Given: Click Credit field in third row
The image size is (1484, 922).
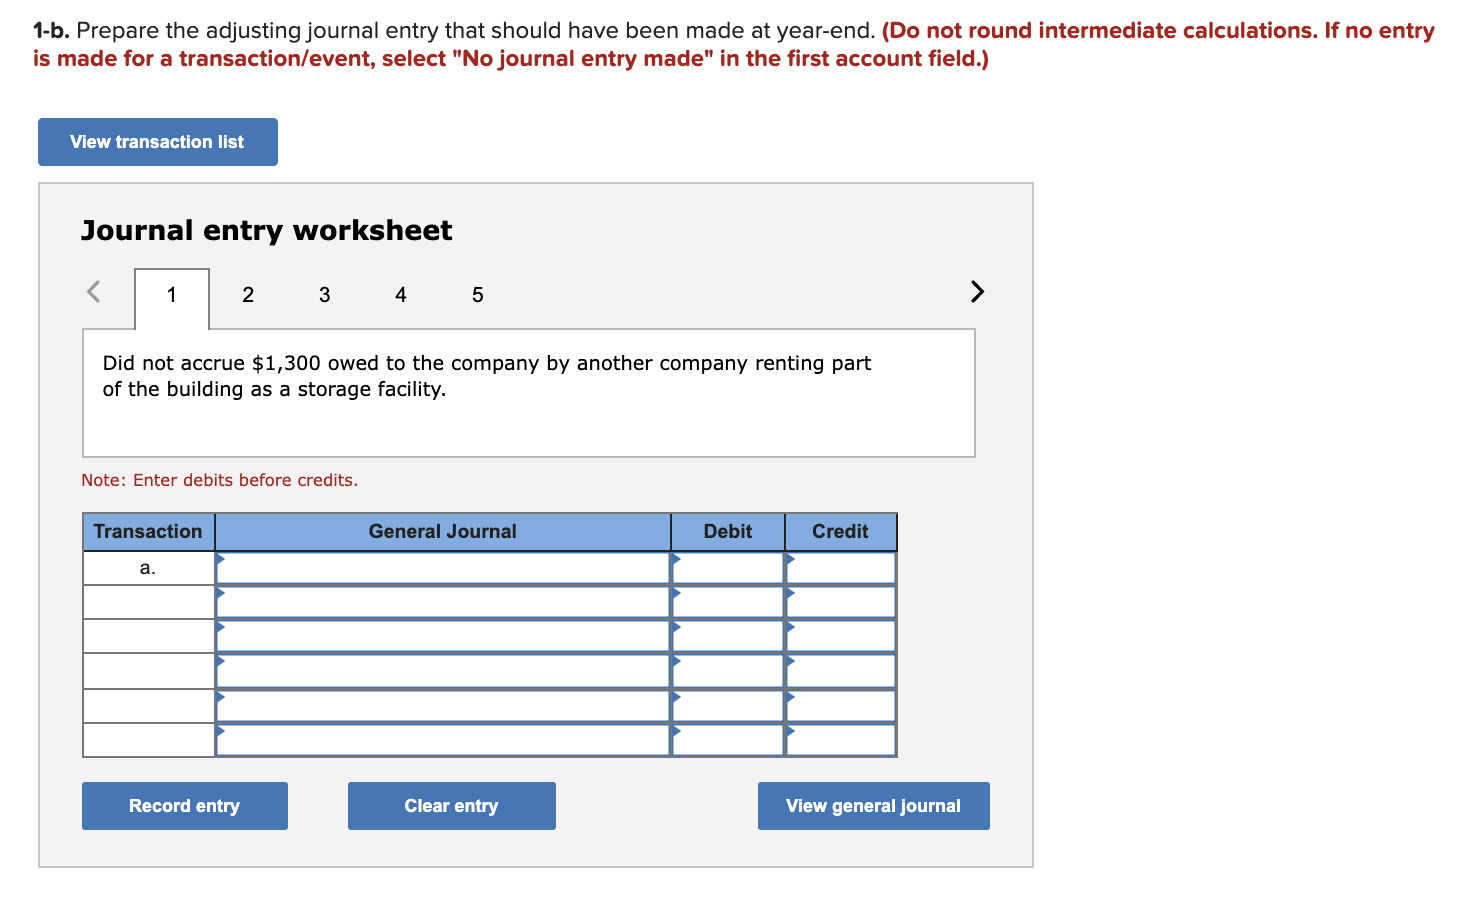Looking at the screenshot, I should [841, 636].
